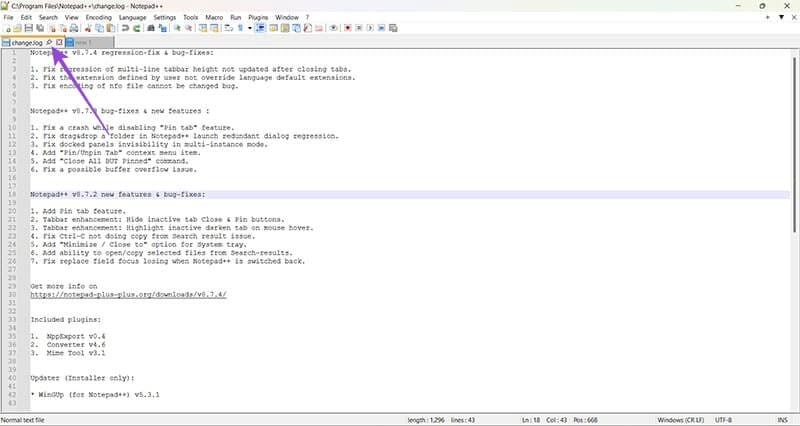Paste using the clipboard toolbar icon
800x426 pixels.
click(x=111, y=28)
